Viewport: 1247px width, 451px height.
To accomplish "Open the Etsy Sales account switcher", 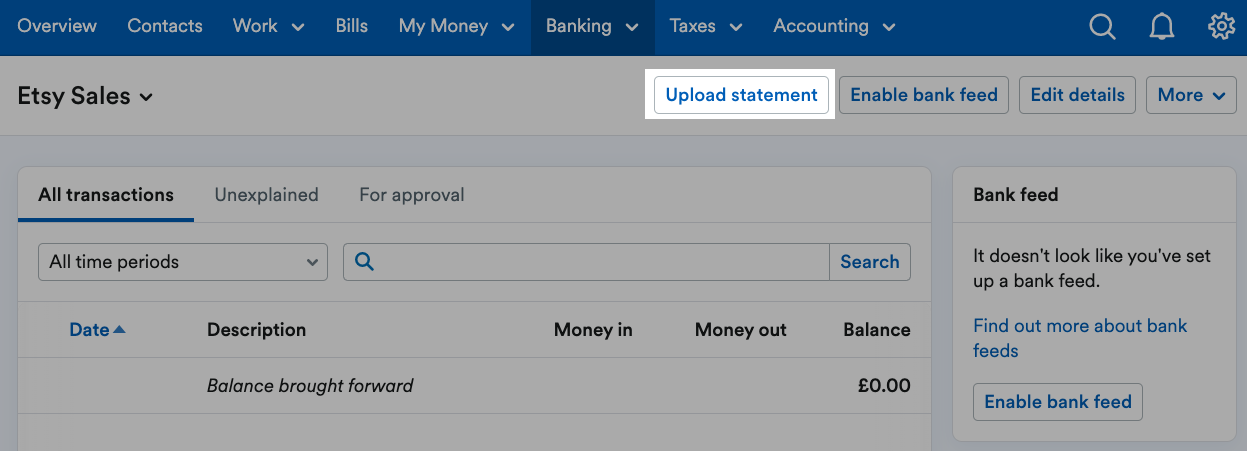I will pyautogui.click(x=85, y=96).
